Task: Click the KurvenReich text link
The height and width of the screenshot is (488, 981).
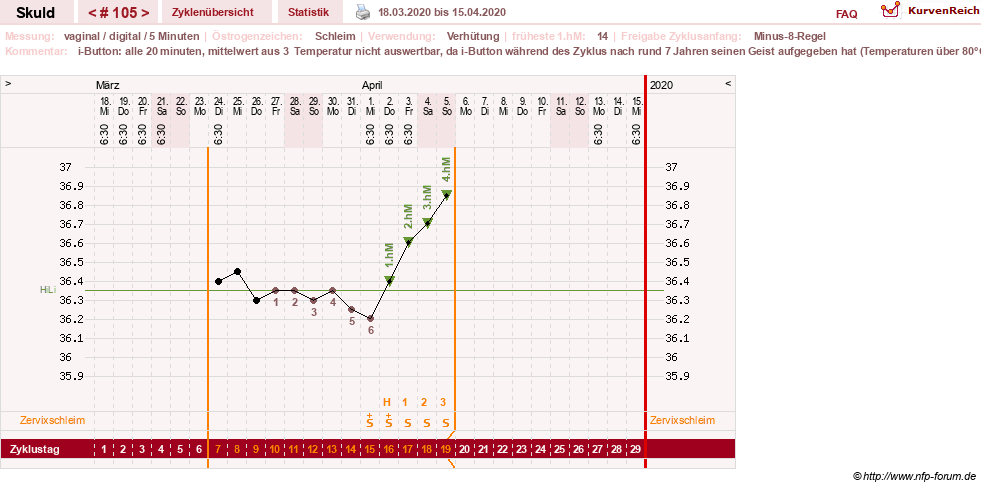Action: pyautogui.click(x=945, y=10)
